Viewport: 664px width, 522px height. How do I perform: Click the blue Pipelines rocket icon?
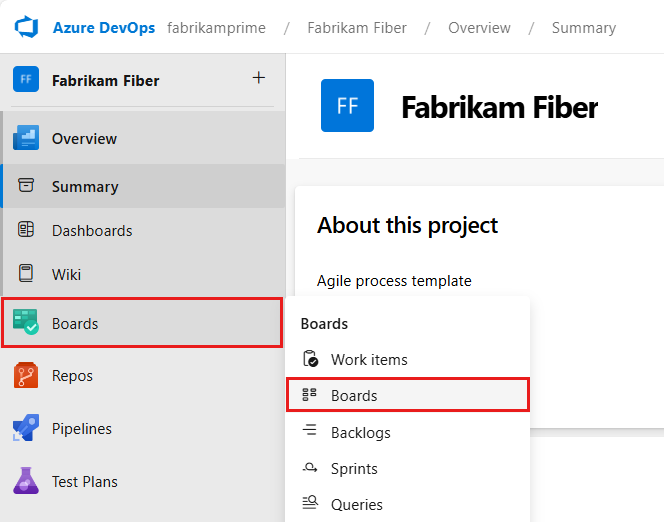pyautogui.click(x=26, y=428)
